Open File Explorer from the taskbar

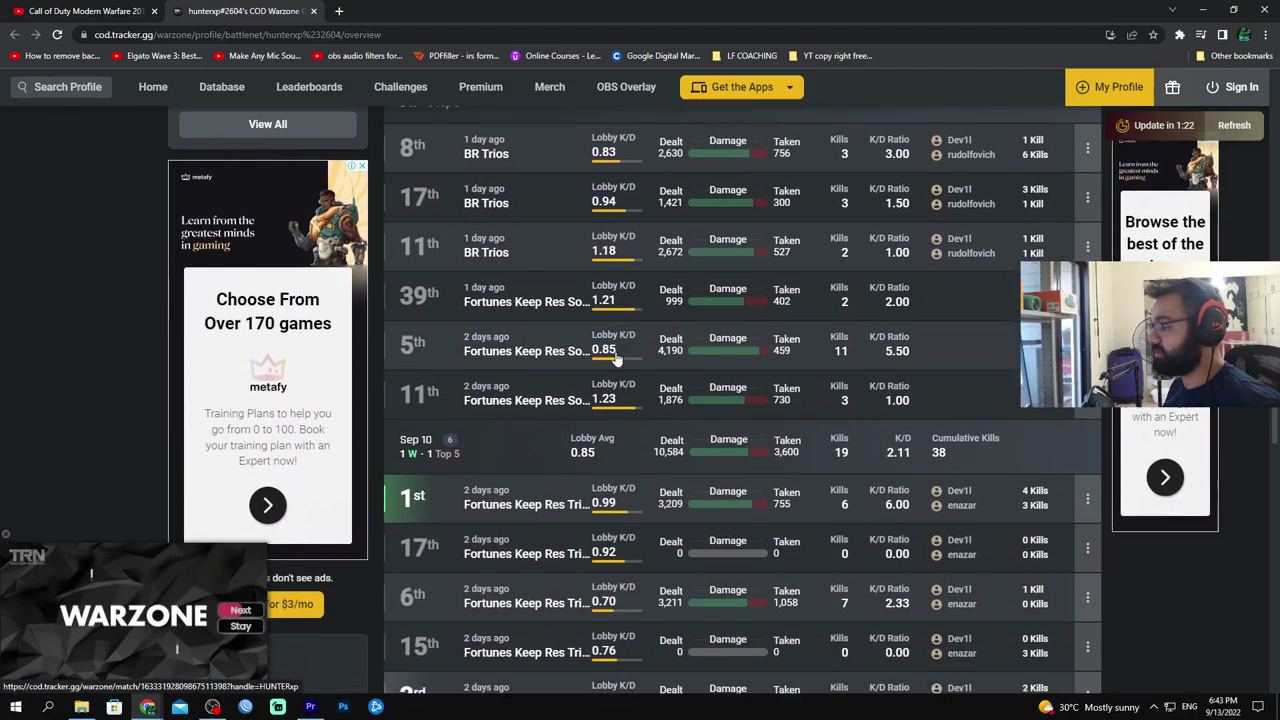coord(81,707)
